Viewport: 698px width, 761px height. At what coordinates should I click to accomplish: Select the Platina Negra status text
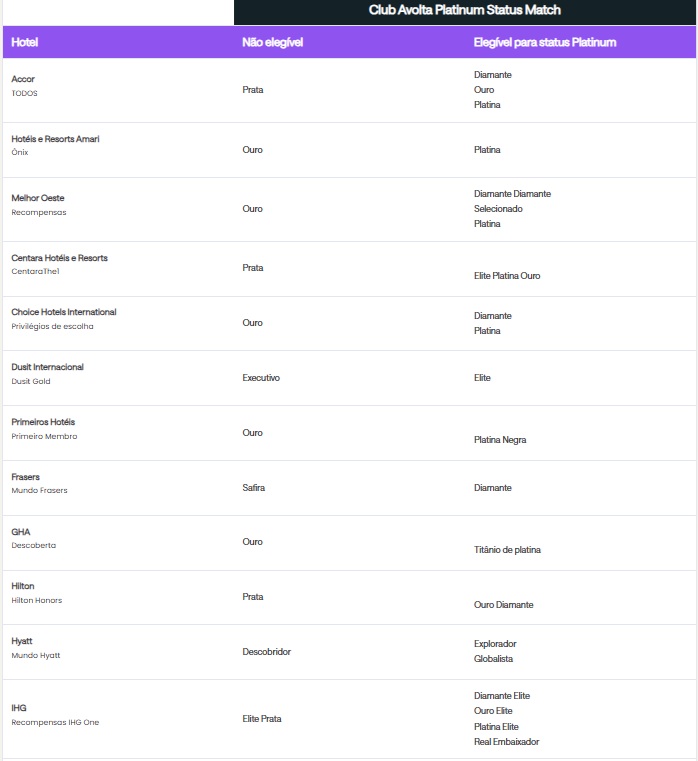[x=500, y=440]
